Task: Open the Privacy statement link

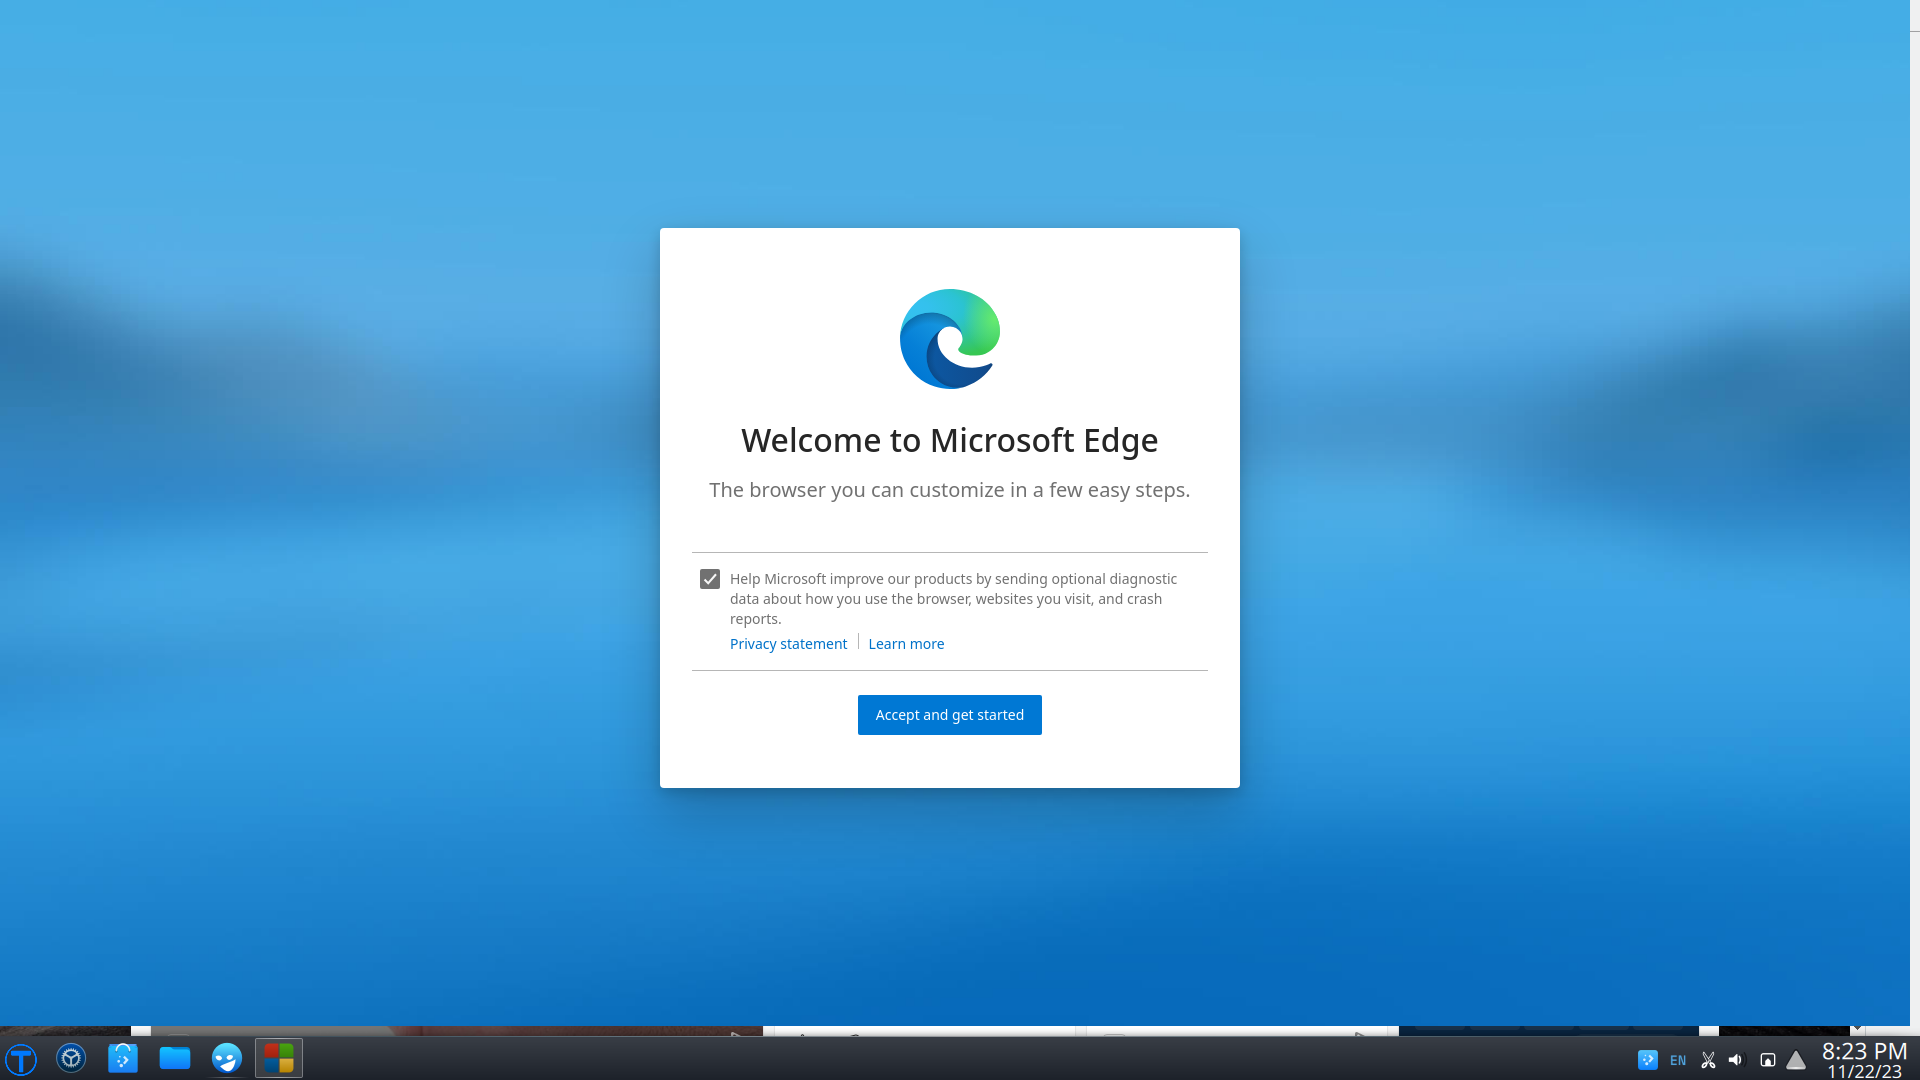Action: point(788,644)
